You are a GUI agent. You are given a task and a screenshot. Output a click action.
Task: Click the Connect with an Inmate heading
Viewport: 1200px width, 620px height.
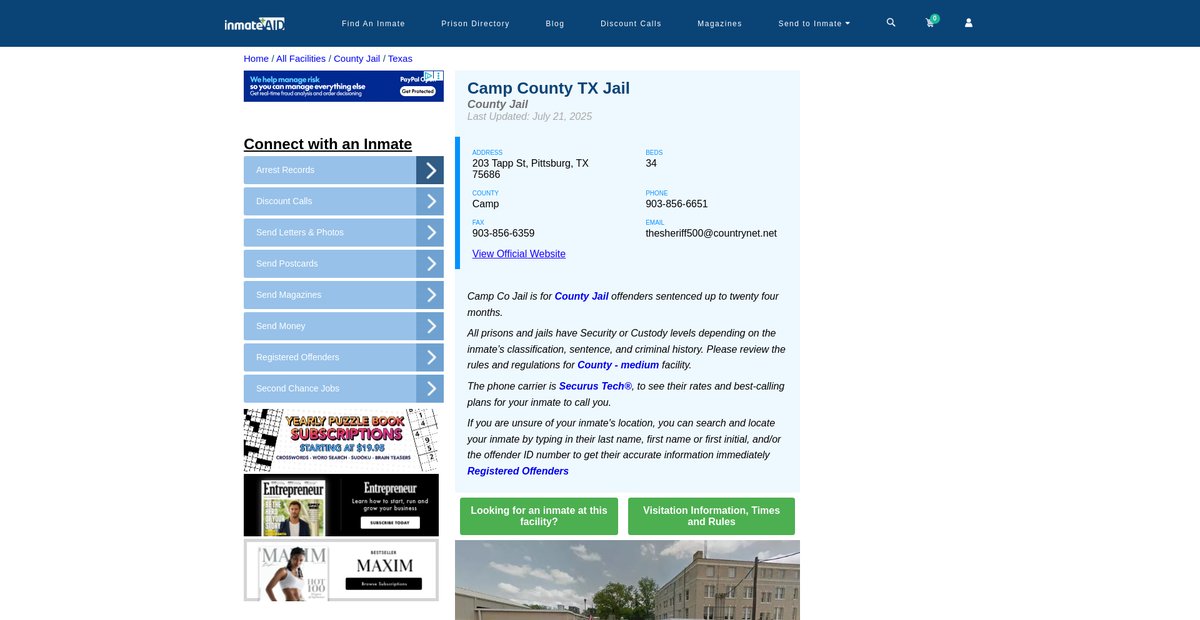click(328, 144)
